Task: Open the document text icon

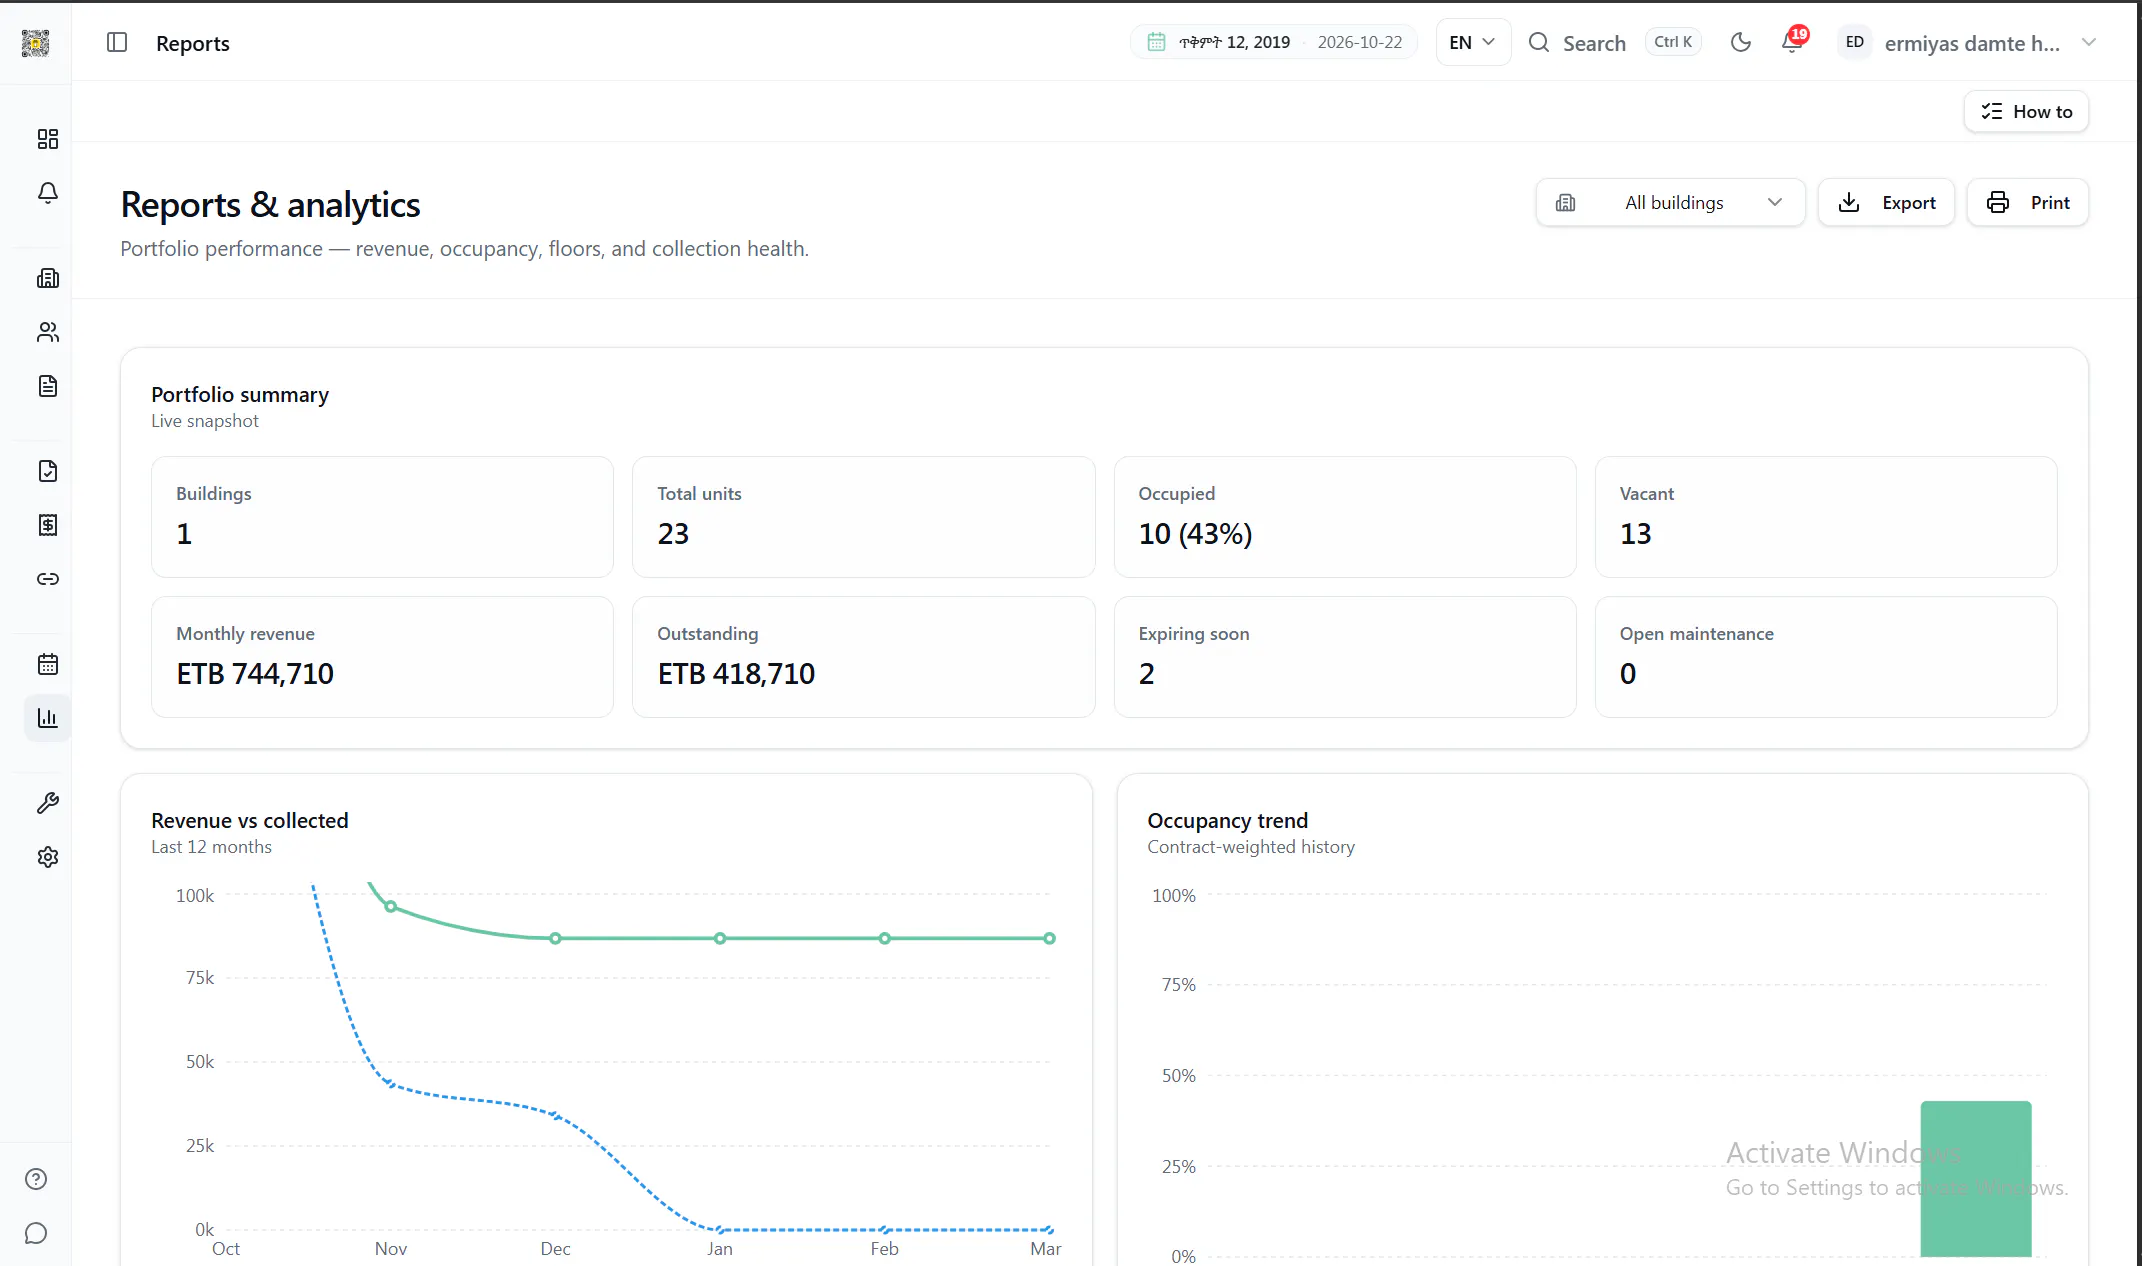Action: pyautogui.click(x=48, y=386)
